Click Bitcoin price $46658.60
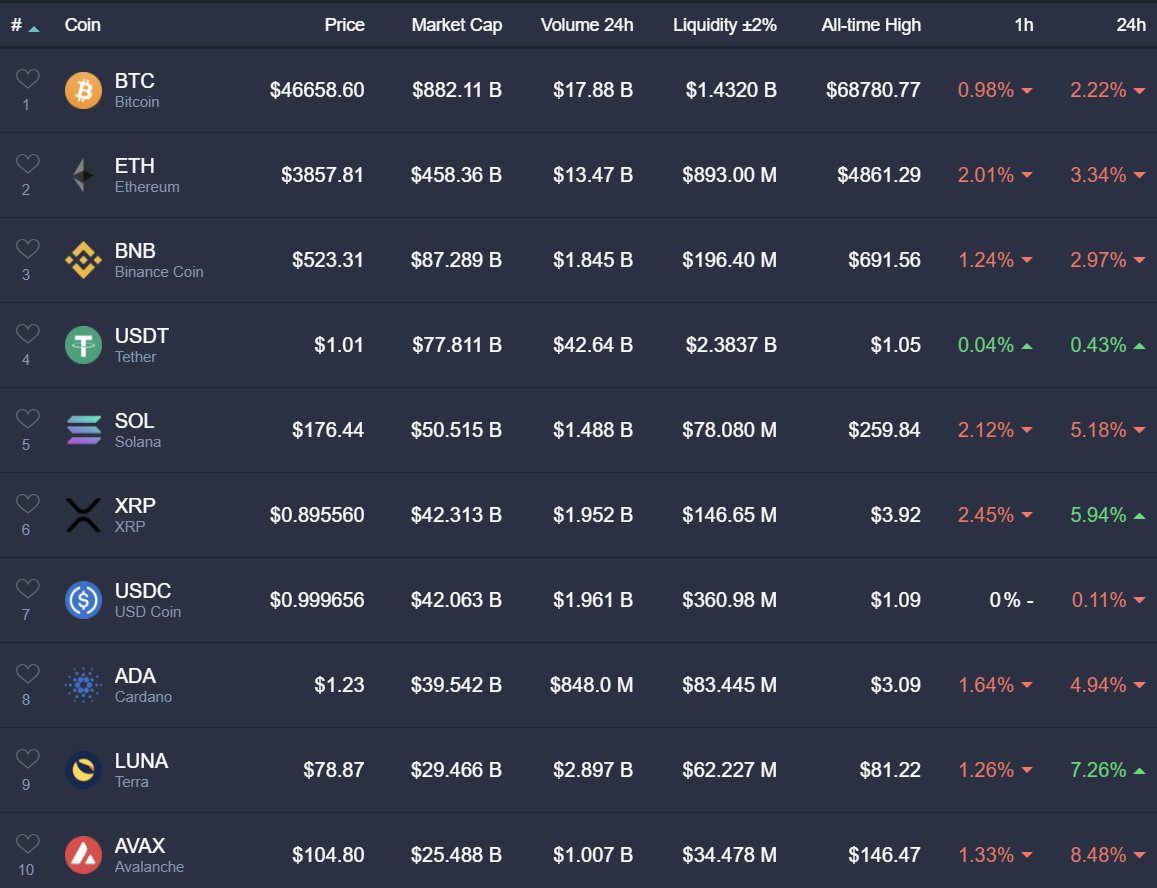 [x=317, y=90]
